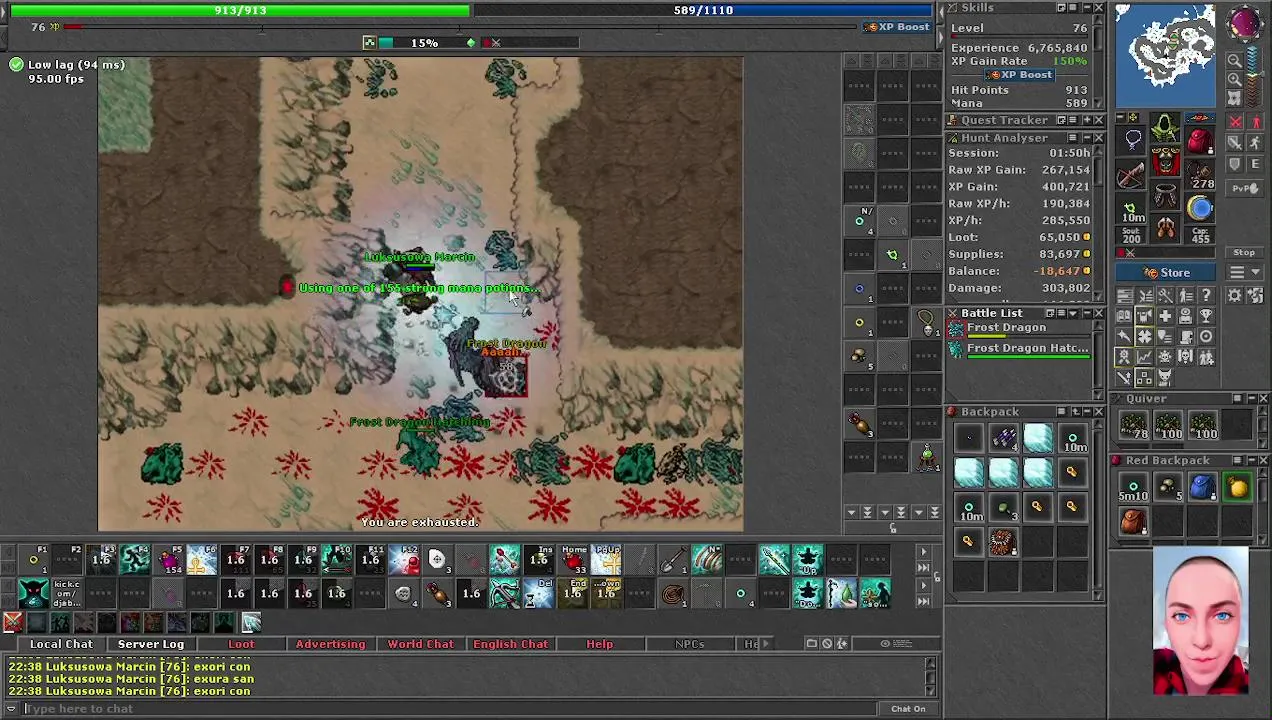Open the chat mode dropdown beside input

[x=11, y=709]
